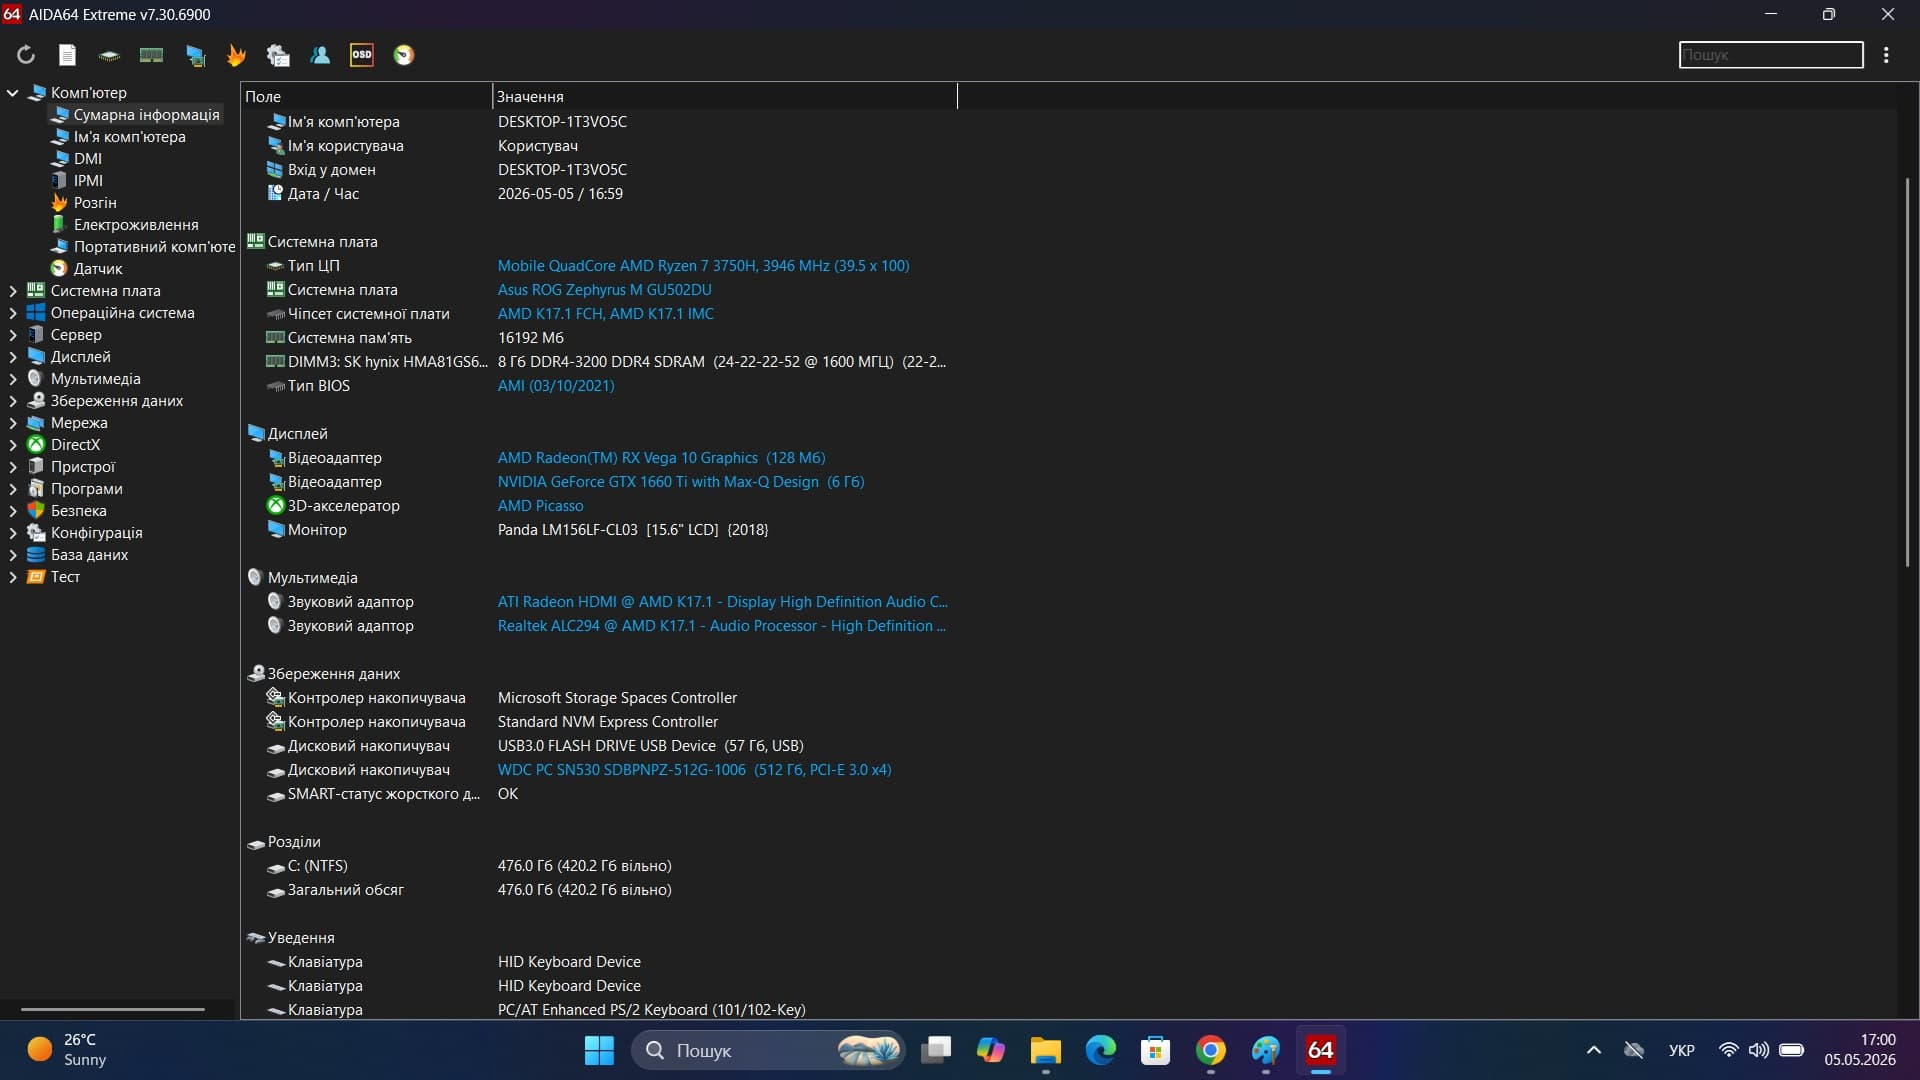
Task: Open the NVIDIA GeForce GTX 1660 Ti link
Action: [681, 482]
